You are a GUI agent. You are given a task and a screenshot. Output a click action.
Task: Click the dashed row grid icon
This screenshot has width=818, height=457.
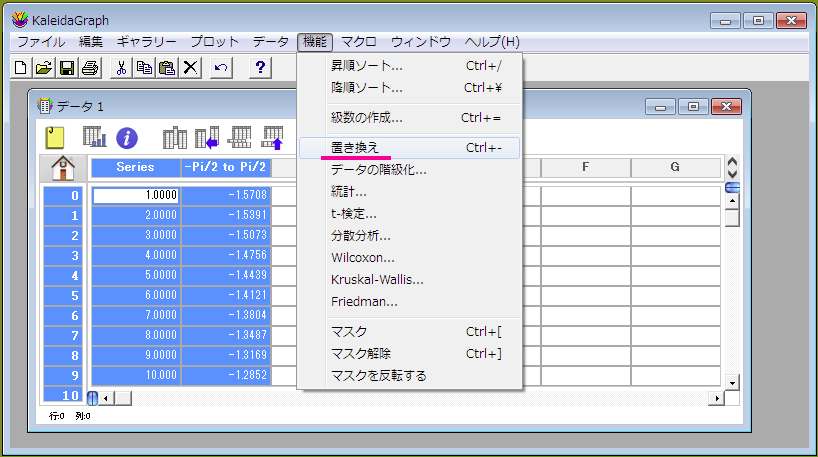(x=239, y=138)
